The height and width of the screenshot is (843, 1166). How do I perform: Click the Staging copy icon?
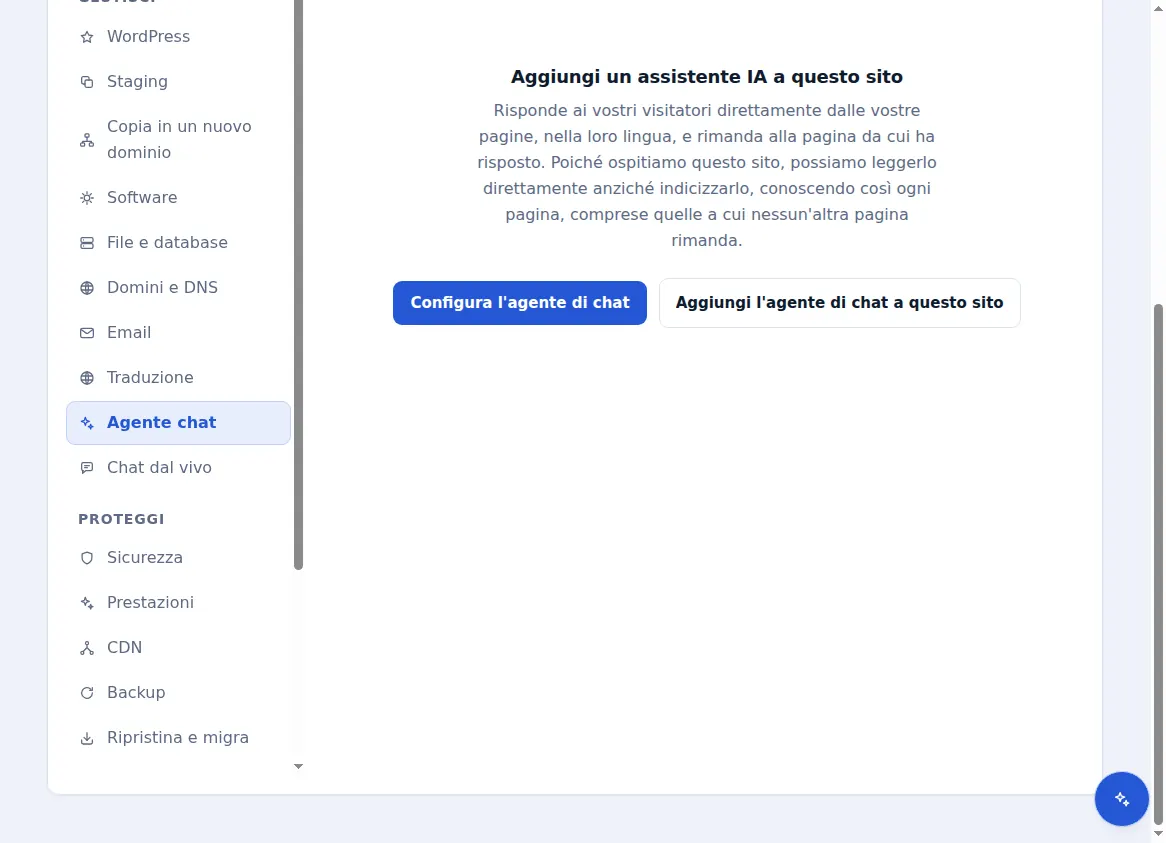(x=87, y=82)
